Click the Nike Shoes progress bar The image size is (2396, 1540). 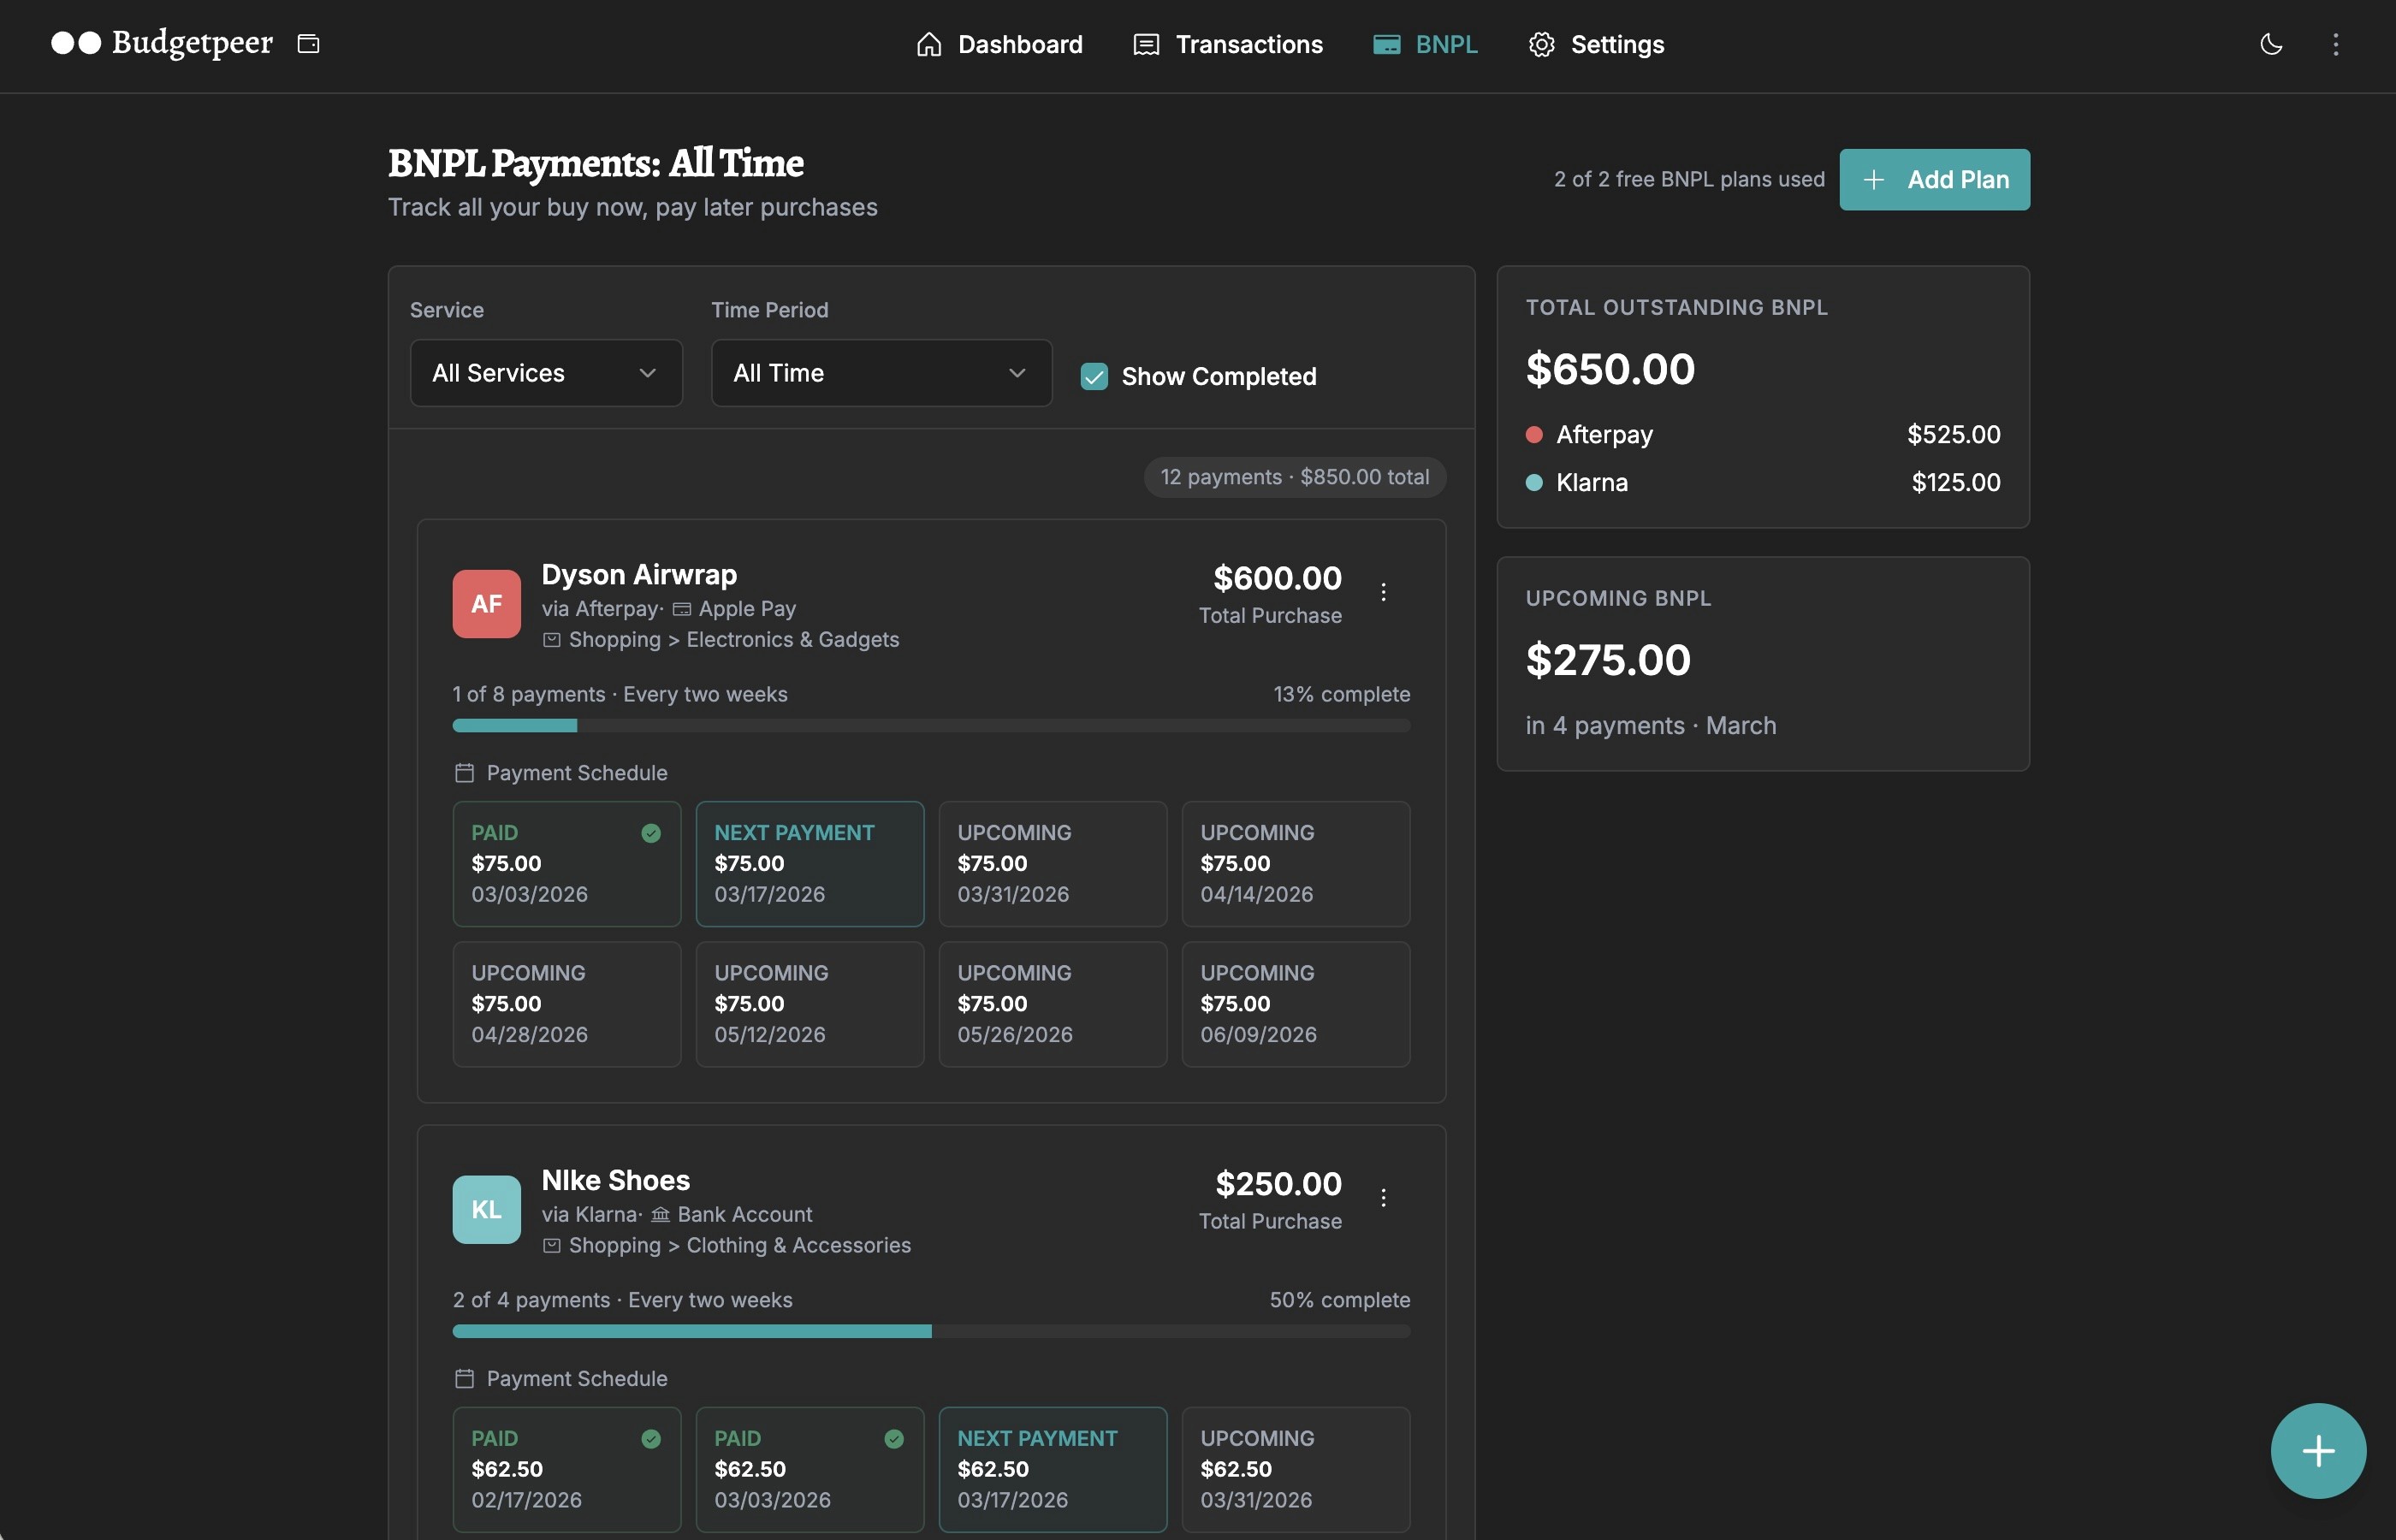930,1331
